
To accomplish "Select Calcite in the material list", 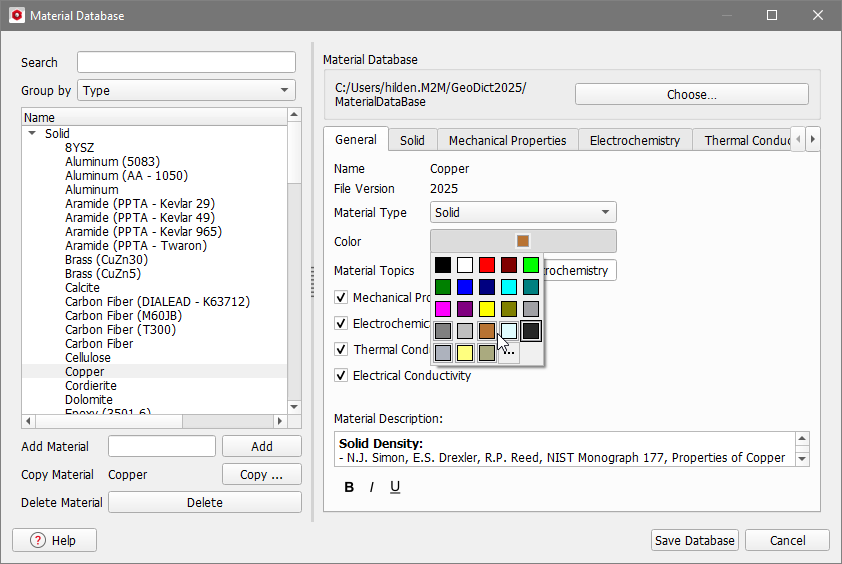I will [x=82, y=287].
